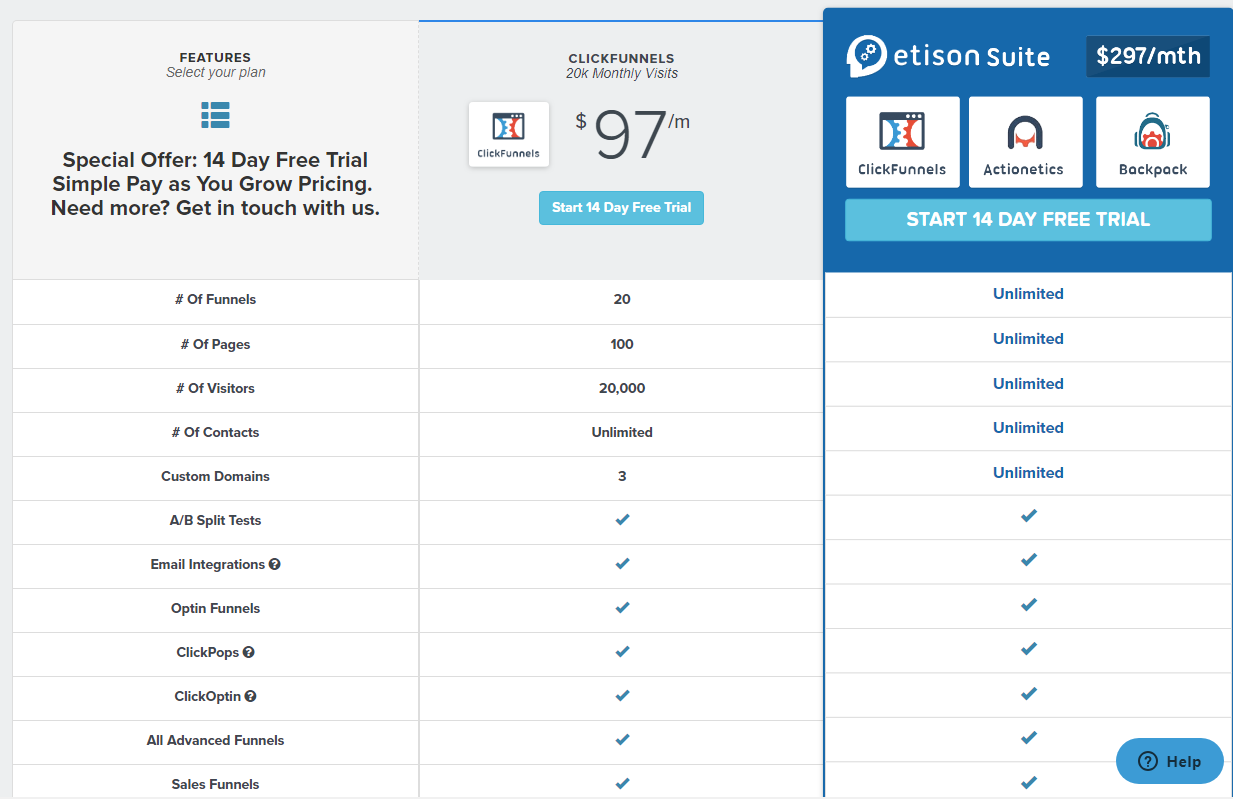Viewport: 1233px width, 799px height.
Task: Click the ClickFunnels logo beside the $97 price
Action: pyautogui.click(x=509, y=134)
